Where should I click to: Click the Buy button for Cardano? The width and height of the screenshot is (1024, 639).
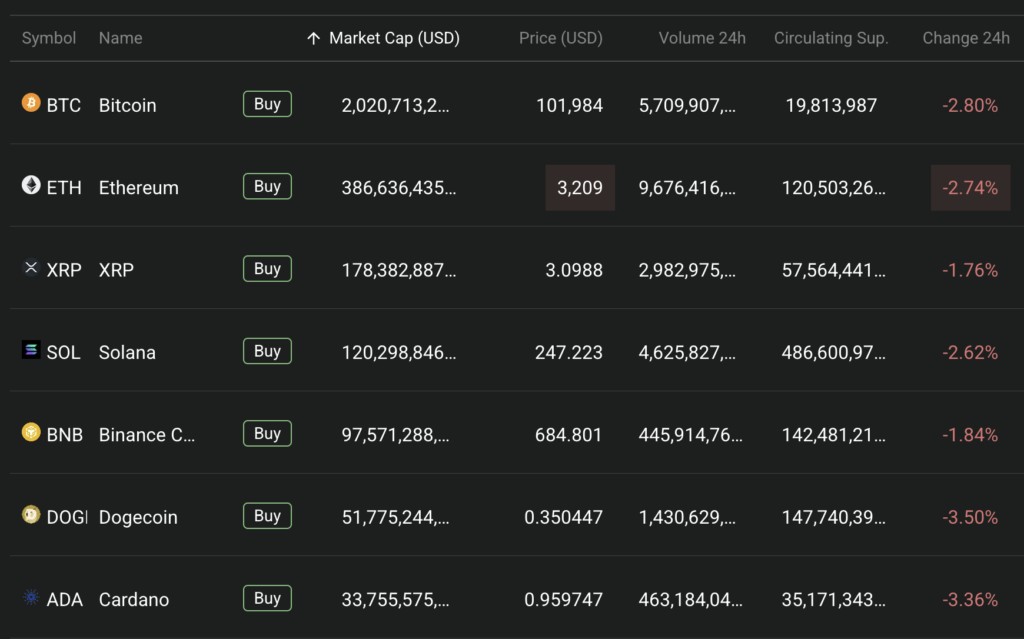(267, 598)
